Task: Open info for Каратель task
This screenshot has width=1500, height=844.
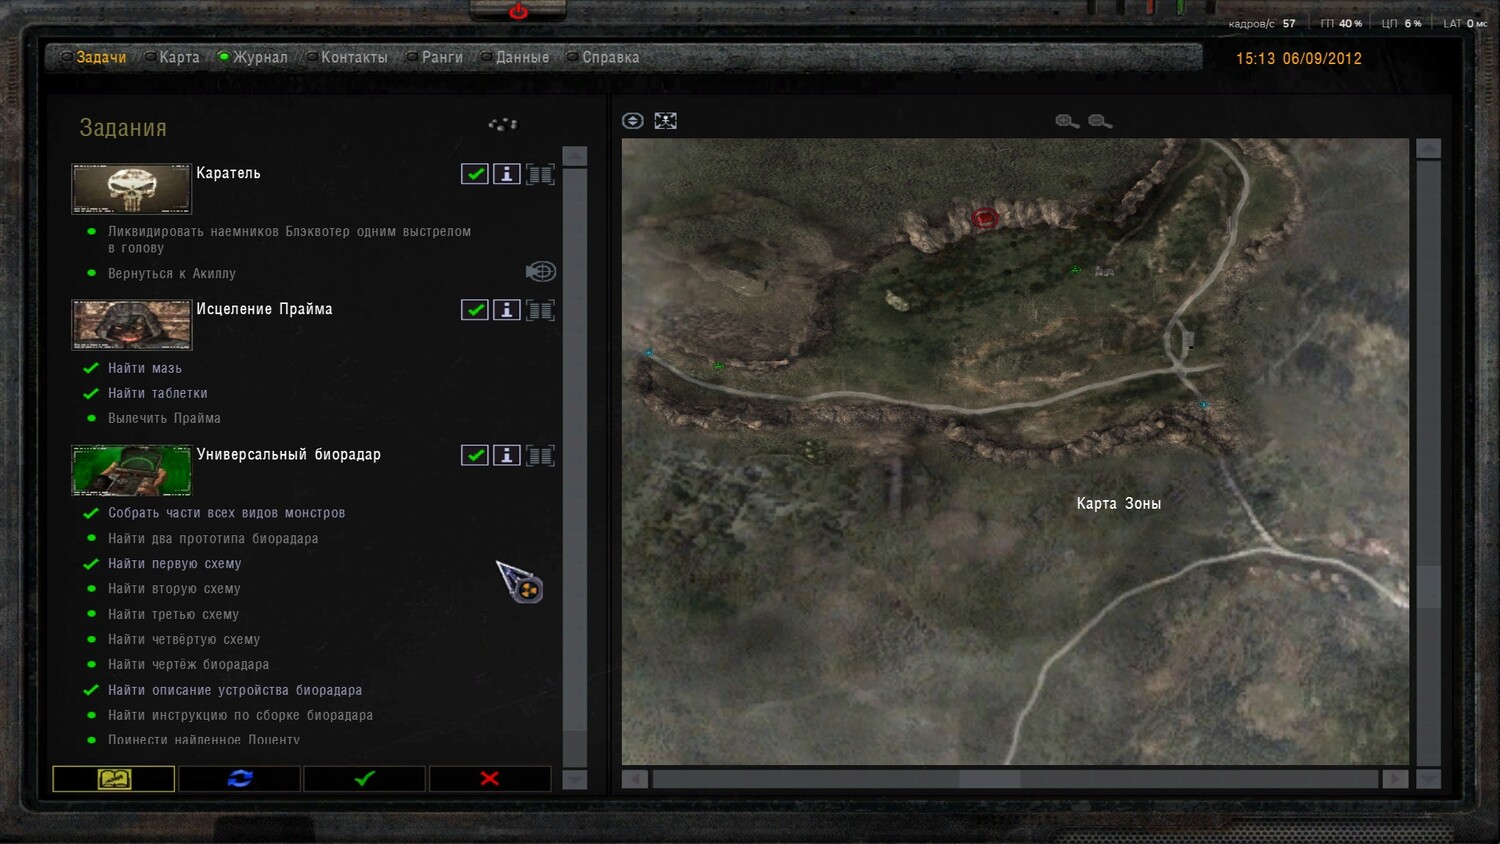Action: coord(507,174)
